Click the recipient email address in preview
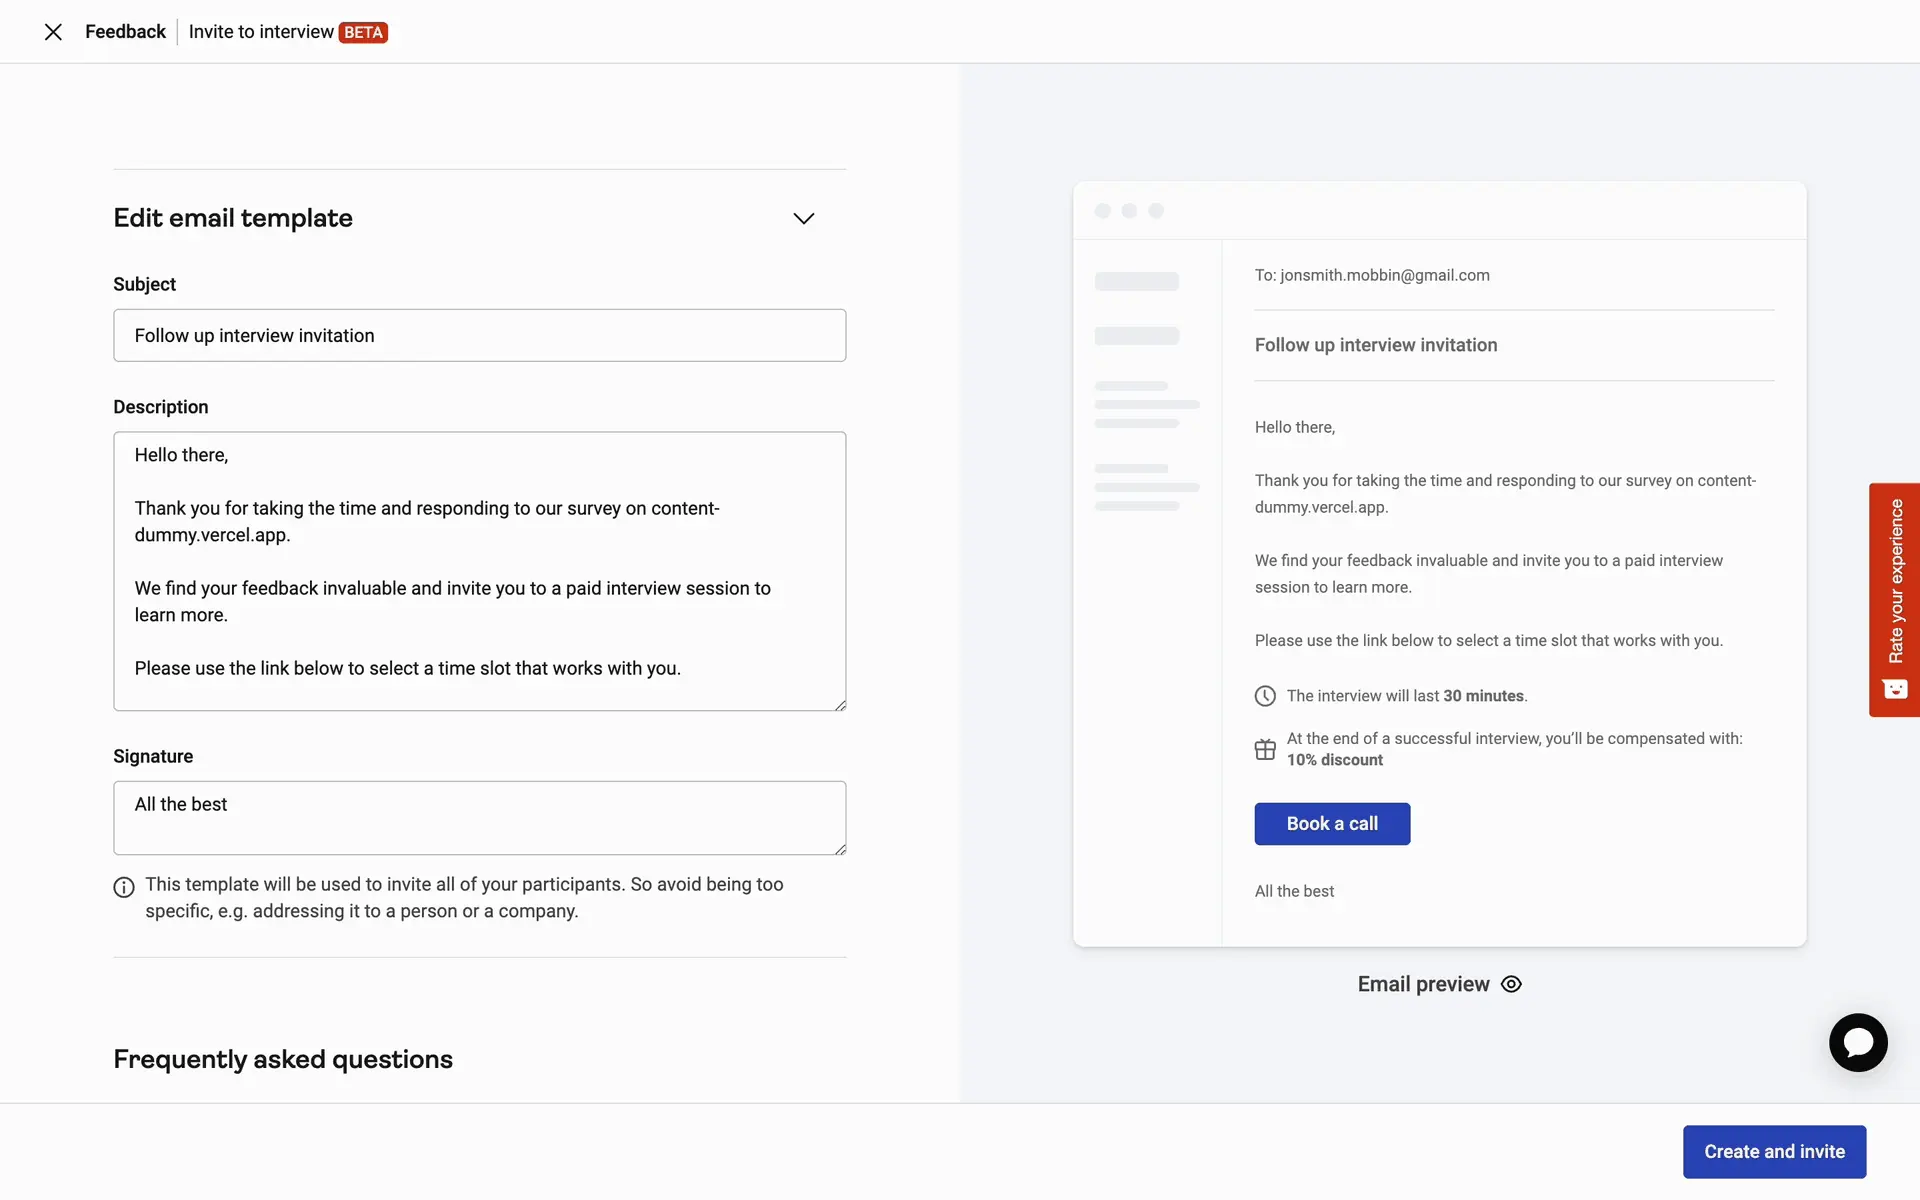The image size is (1920, 1200). click(1384, 275)
